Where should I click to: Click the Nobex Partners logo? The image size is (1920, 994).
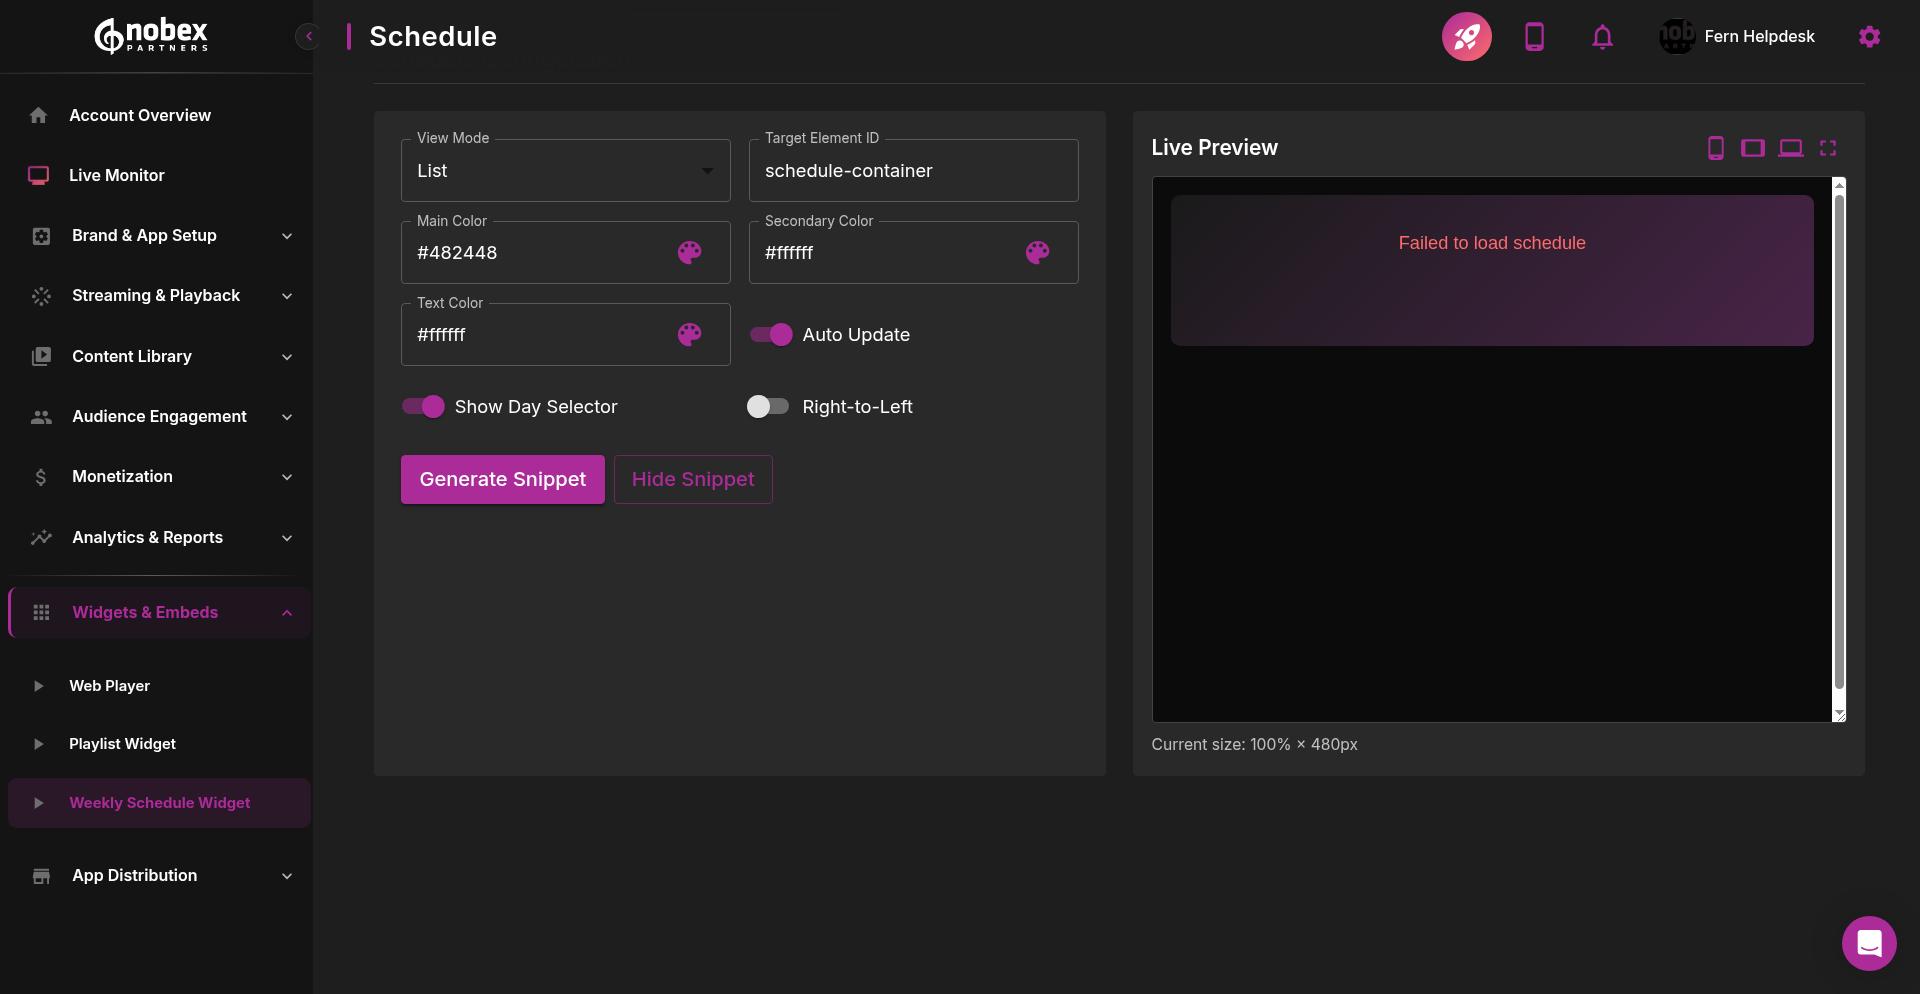150,35
